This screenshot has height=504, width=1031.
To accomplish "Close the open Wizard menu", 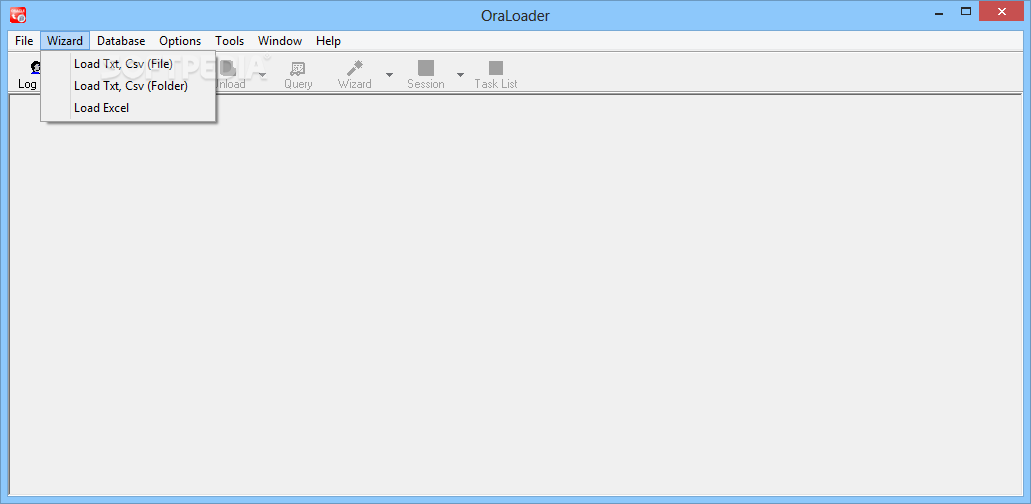I will pos(65,41).
